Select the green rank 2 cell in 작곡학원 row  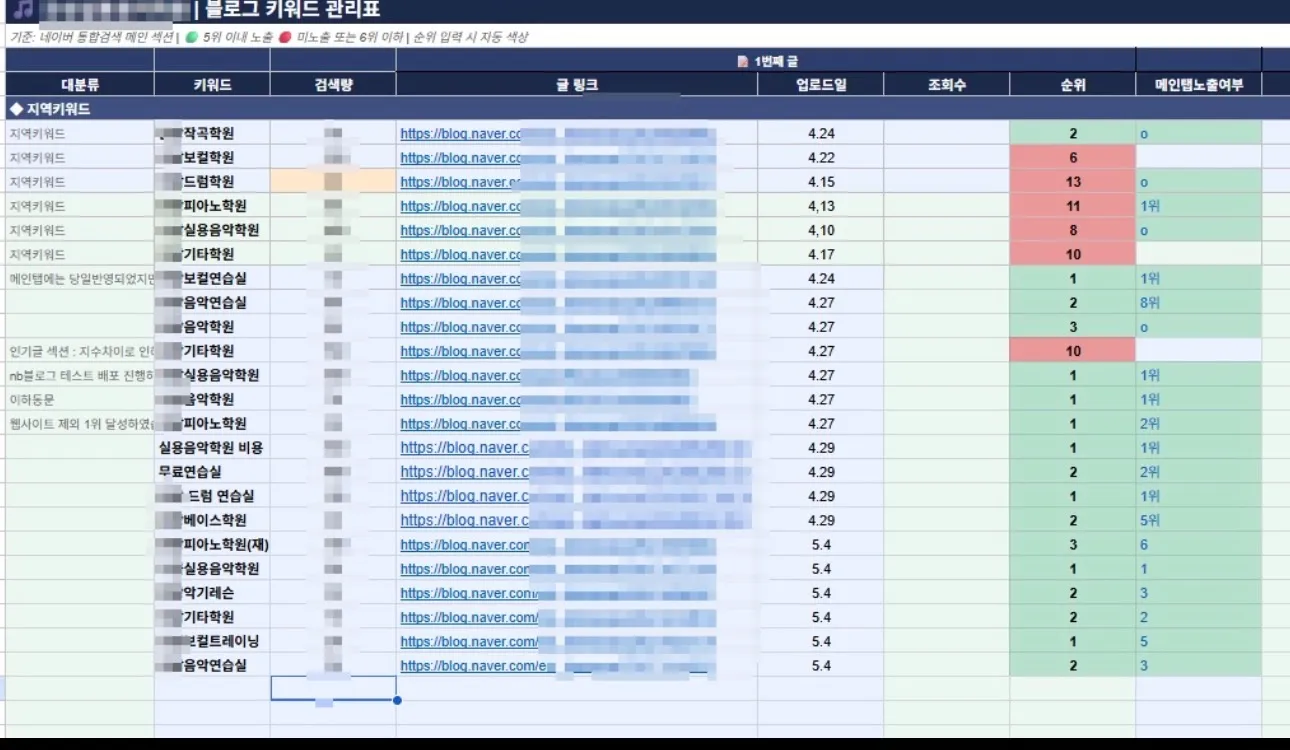[x=1073, y=133]
